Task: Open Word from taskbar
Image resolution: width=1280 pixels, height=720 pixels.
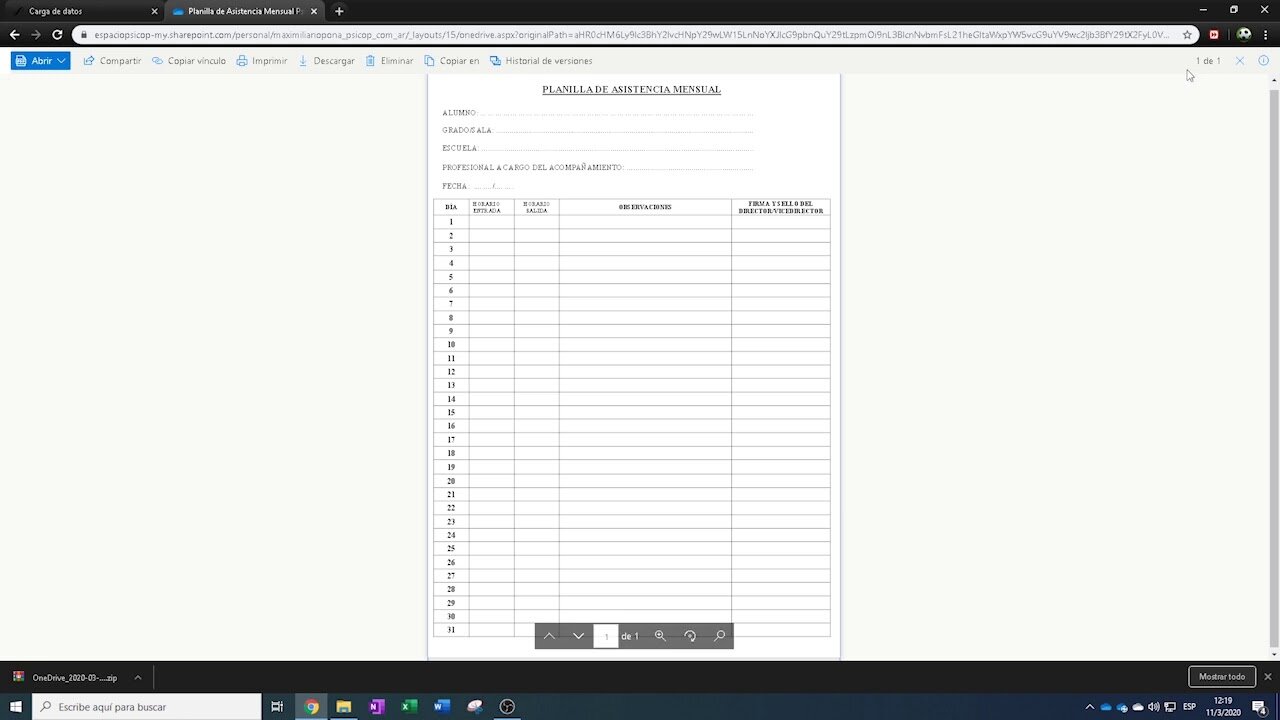Action: (x=442, y=706)
